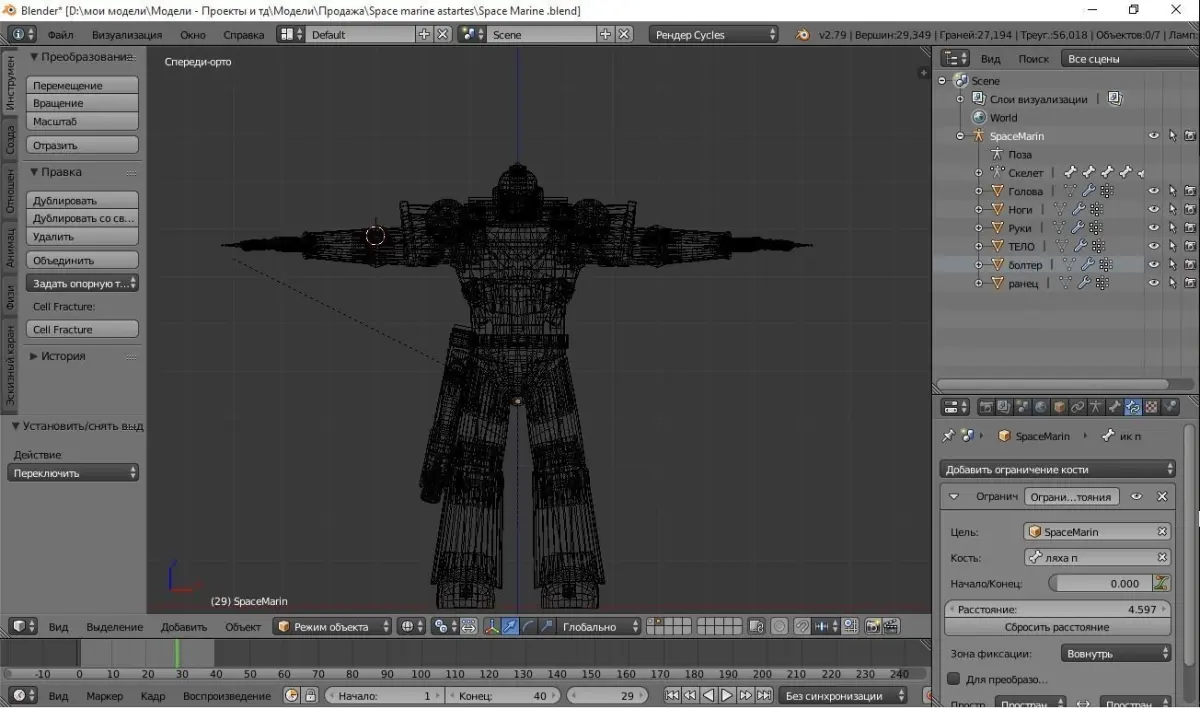
Task: Toggle the constraint's eye visibility icon
Action: [1136, 496]
